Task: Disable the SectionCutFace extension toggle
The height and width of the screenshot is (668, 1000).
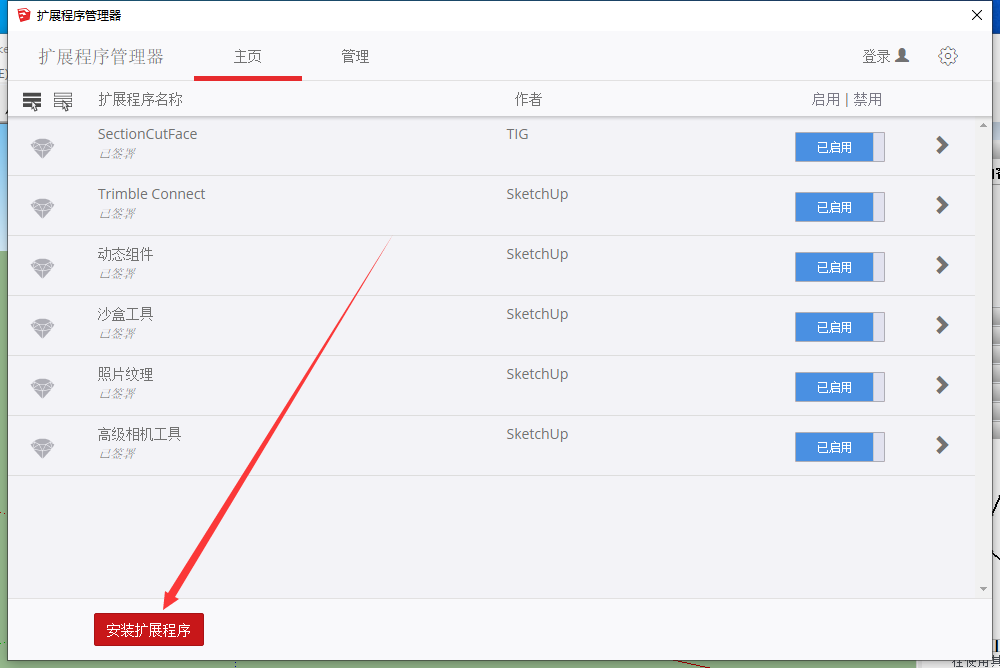Action: click(x=839, y=147)
